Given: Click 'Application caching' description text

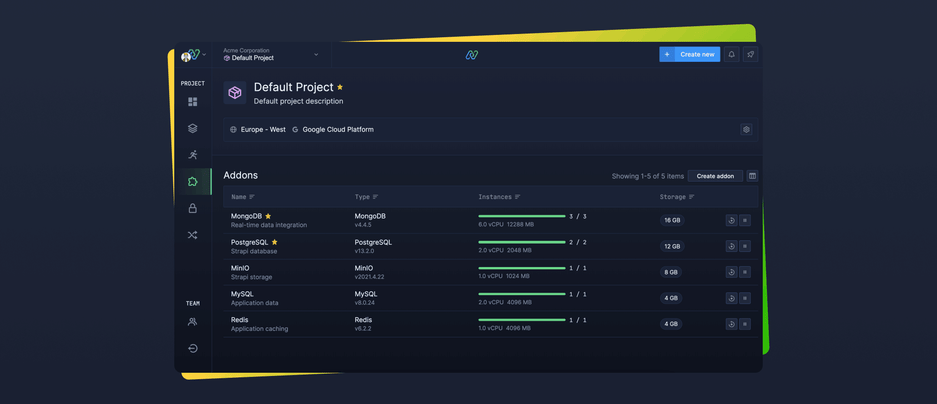Looking at the screenshot, I should tap(259, 329).
